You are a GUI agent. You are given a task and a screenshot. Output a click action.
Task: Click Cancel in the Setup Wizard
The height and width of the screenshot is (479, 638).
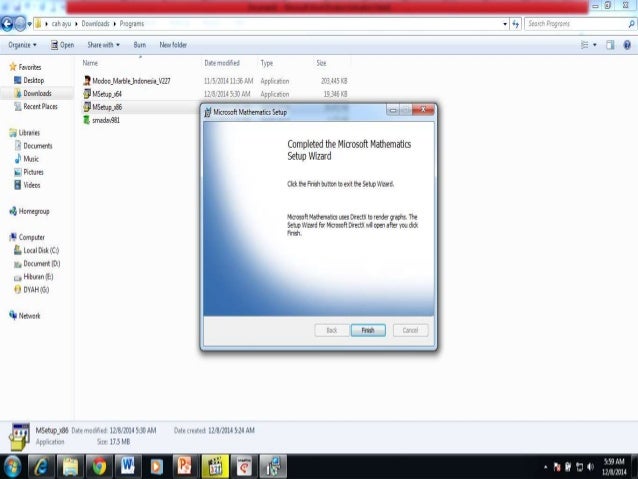tap(410, 330)
